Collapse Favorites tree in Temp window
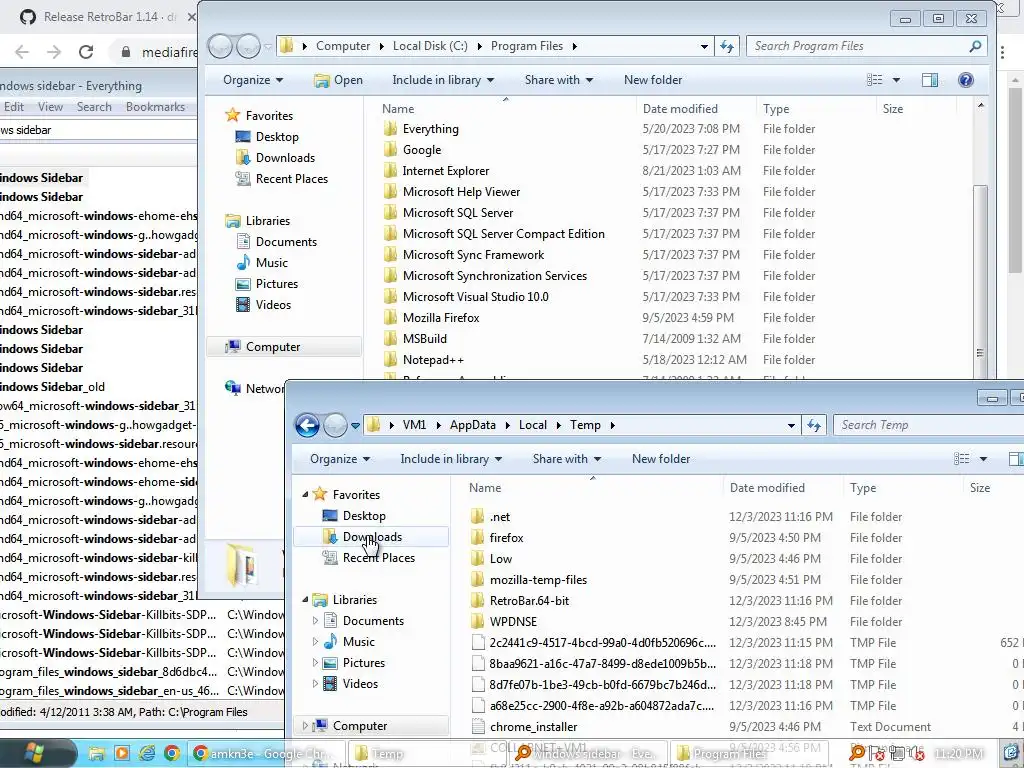Viewport: 1024px width, 768px height. pyautogui.click(x=305, y=494)
